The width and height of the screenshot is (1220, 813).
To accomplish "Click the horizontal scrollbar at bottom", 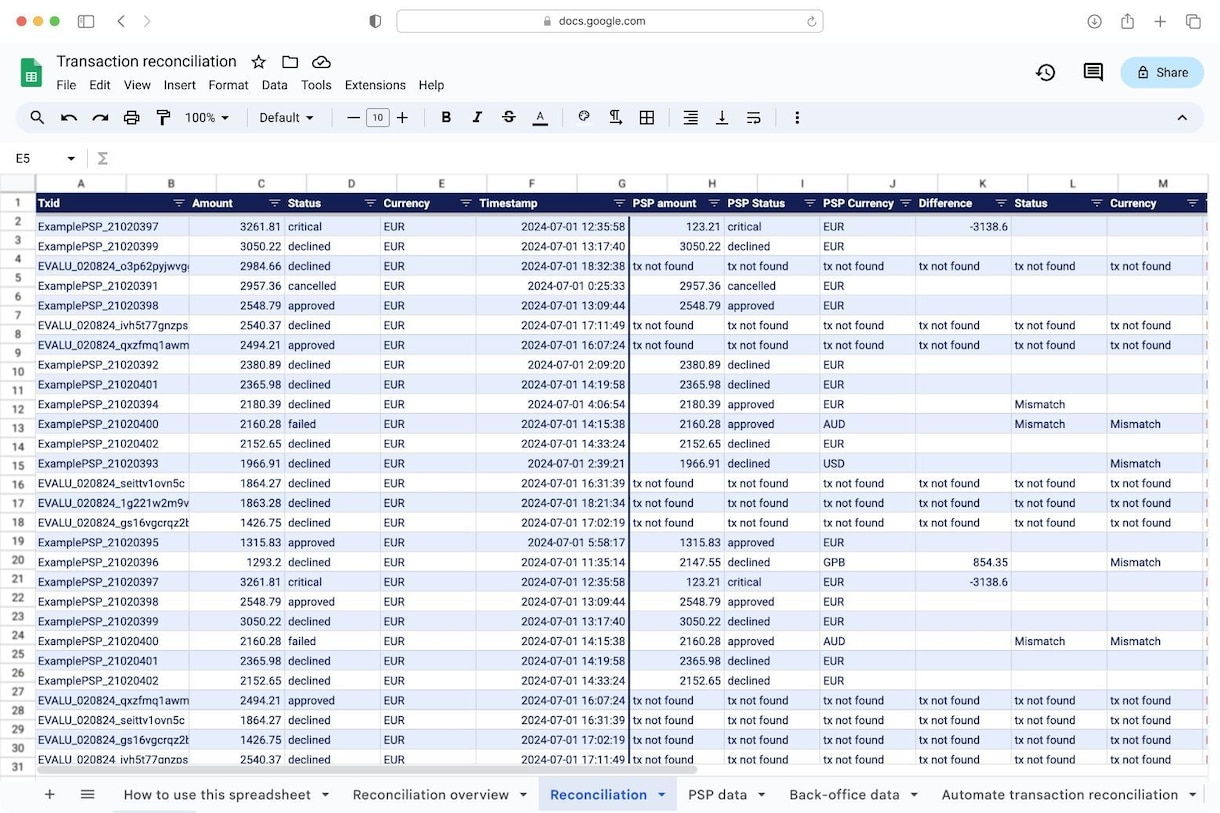I will pos(368,770).
